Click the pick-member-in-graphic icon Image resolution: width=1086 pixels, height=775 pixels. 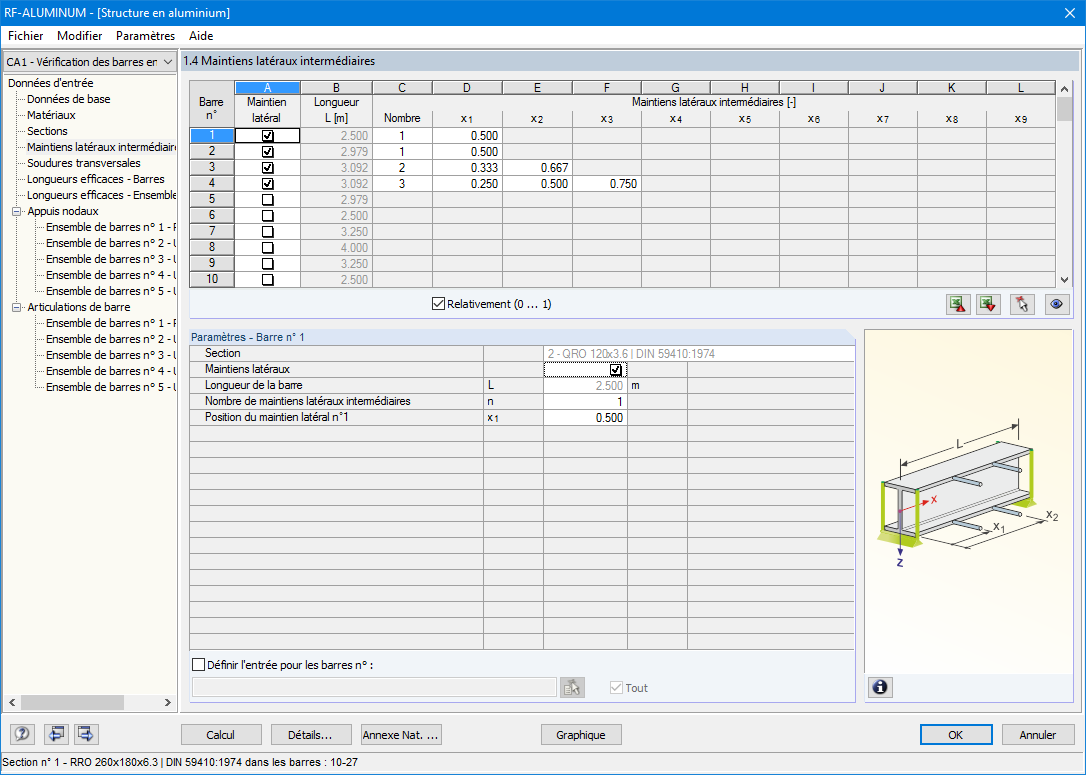tap(1022, 304)
